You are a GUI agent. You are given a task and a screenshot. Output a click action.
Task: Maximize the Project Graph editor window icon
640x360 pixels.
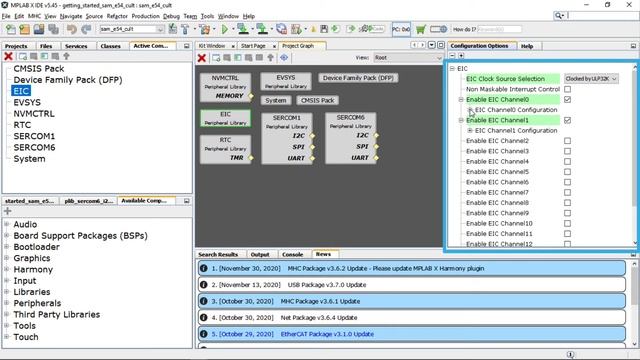[441, 45]
